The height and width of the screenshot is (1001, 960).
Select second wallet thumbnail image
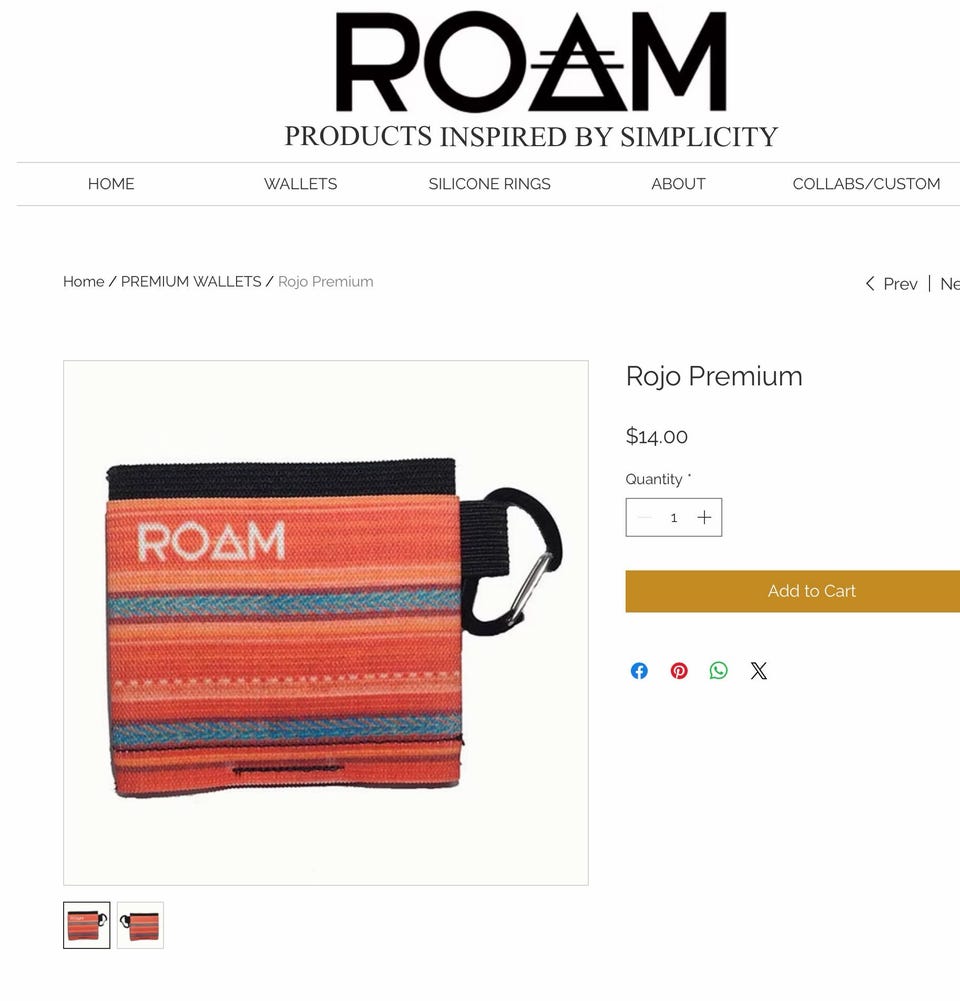click(140, 925)
